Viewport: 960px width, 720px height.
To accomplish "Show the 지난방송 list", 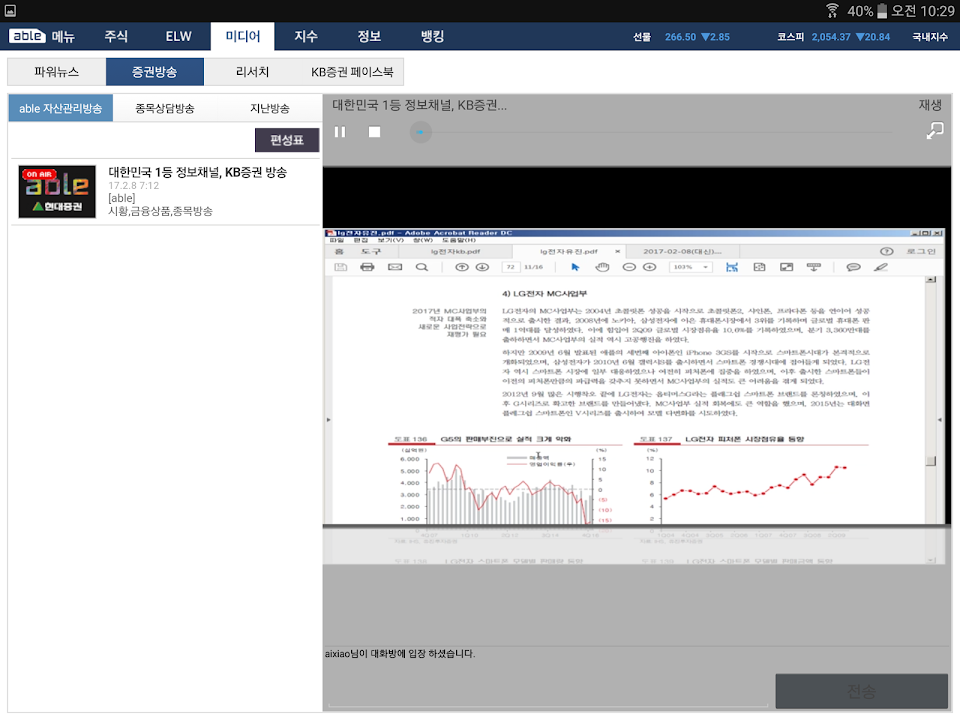I will [x=269, y=108].
